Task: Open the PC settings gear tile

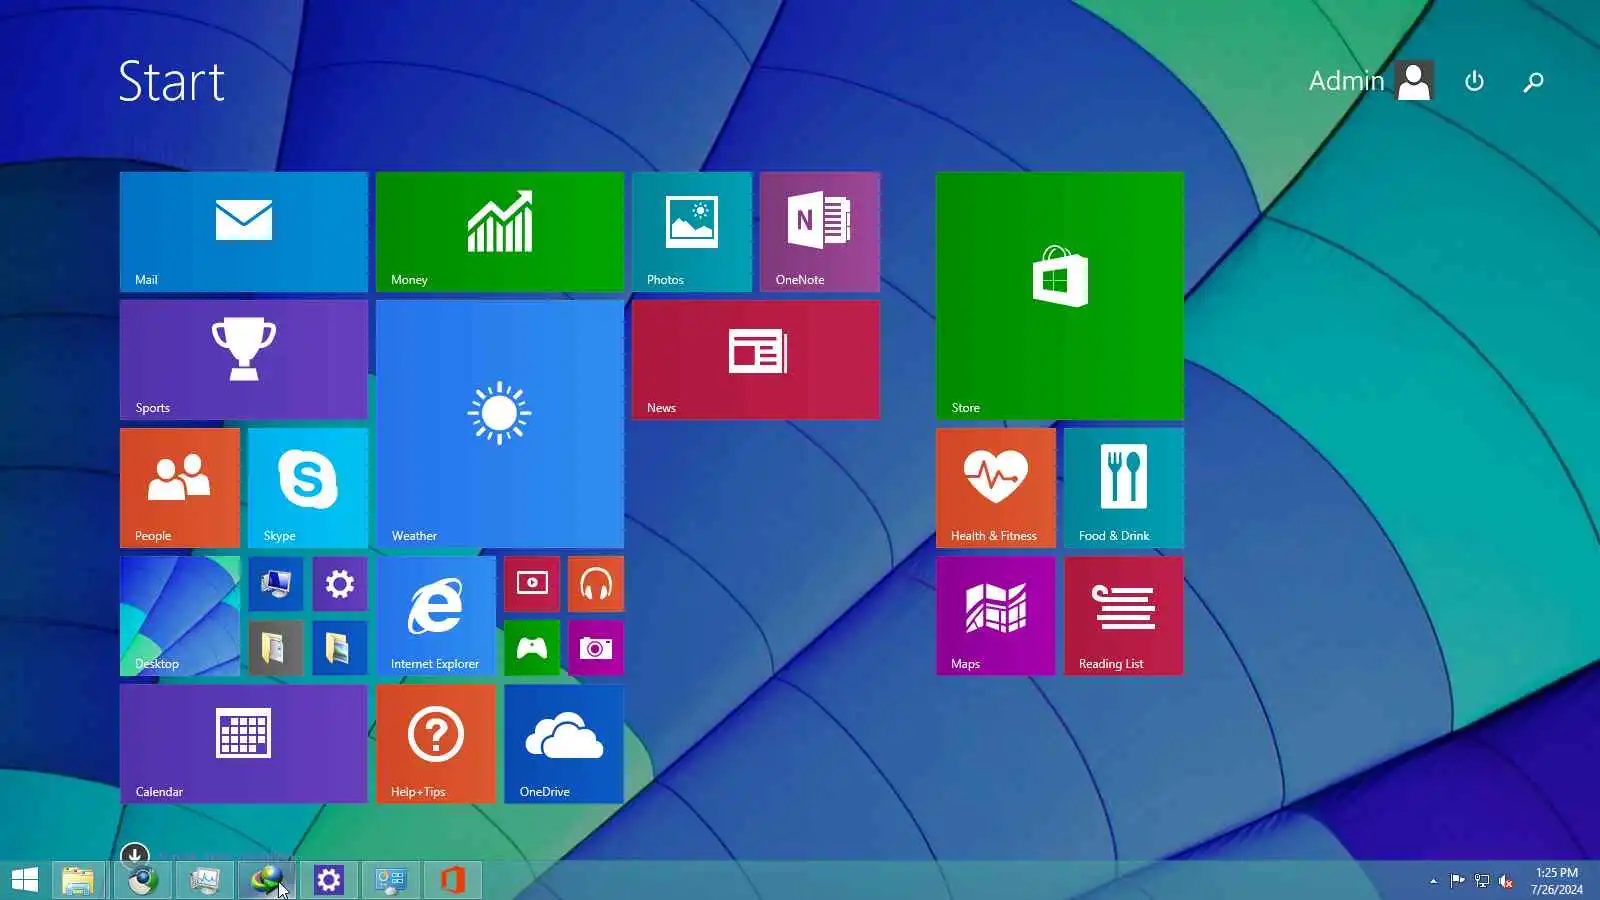Action: click(340, 584)
